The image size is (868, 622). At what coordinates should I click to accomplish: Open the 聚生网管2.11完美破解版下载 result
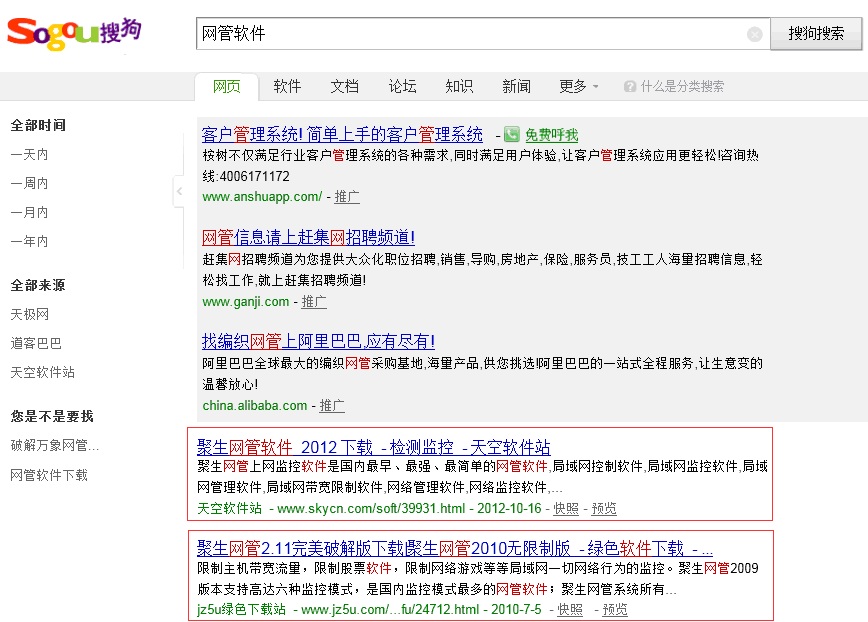pos(454,548)
